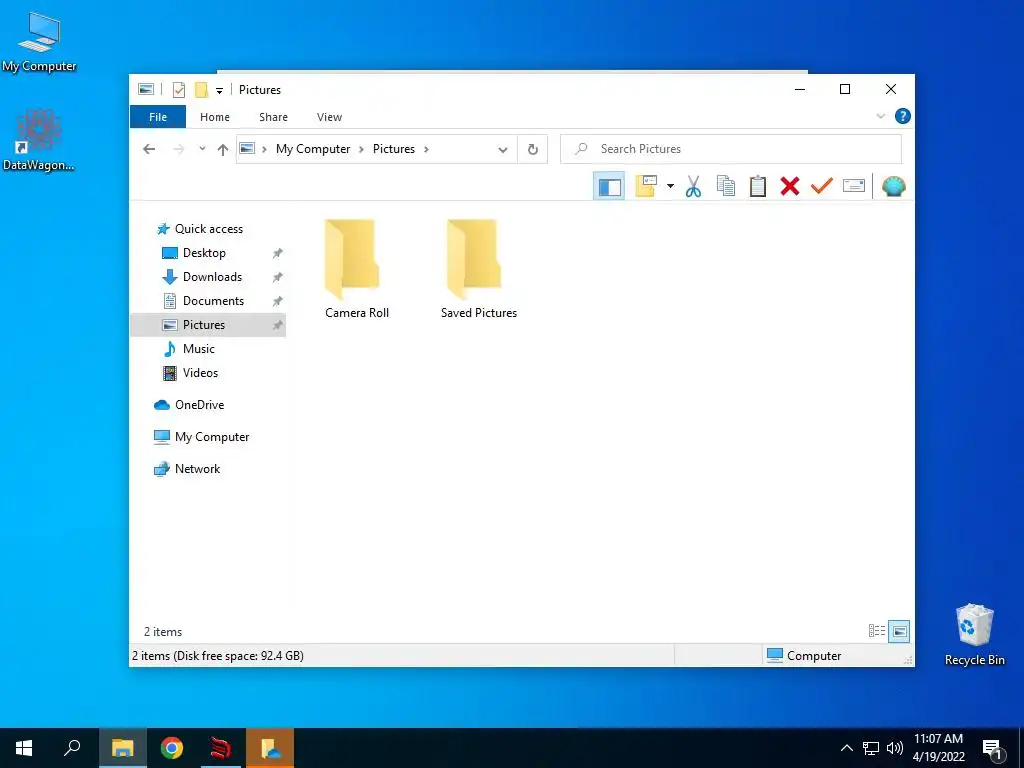Click Computer in the status bar
1024x768 pixels.
(x=804, y=656)
